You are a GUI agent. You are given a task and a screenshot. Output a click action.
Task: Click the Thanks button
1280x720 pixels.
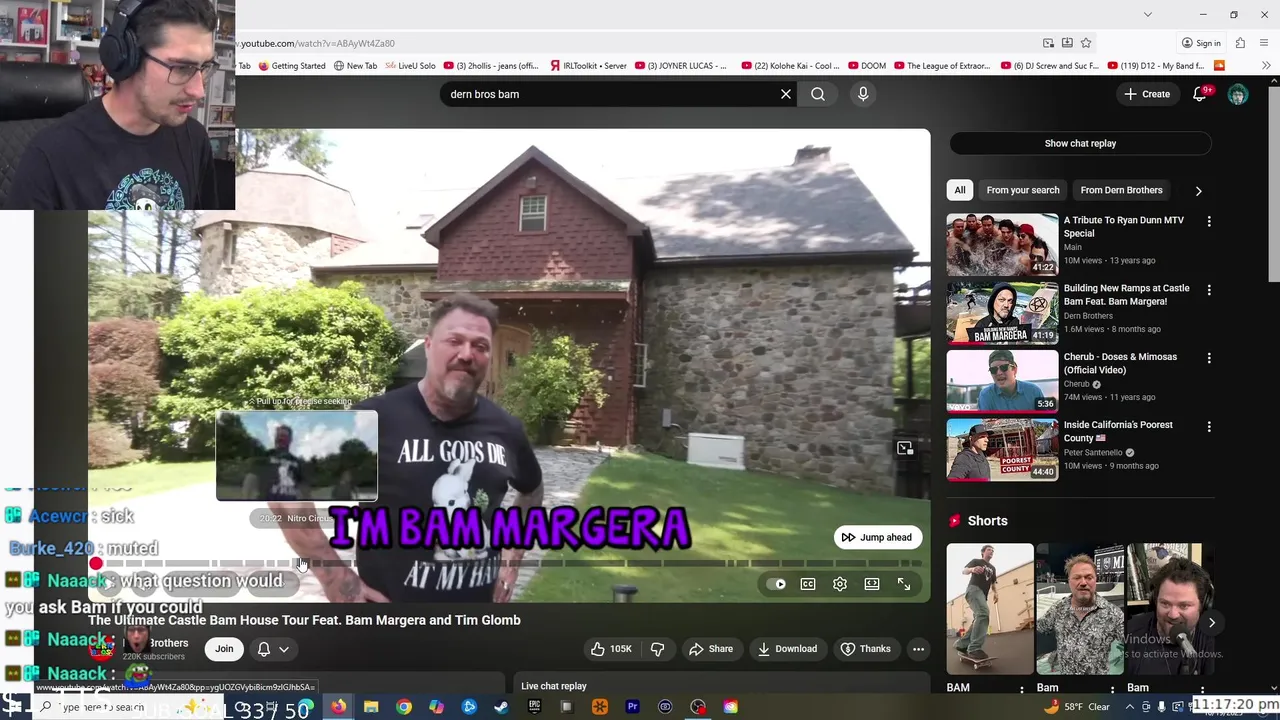pyautogui.click(x=866, y=649)
